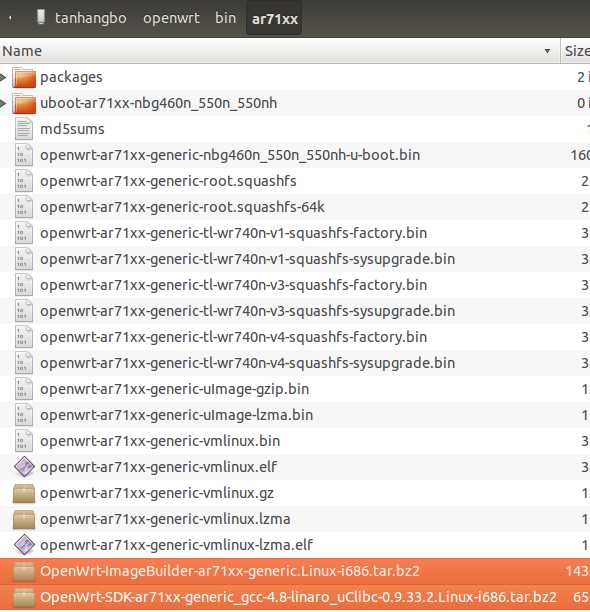Image resolution: width=590 pixels, height=612 pixels.
Task: Click the vmlinux.gz archive icon
Action: pyautogui.click(x=24, y=493)
